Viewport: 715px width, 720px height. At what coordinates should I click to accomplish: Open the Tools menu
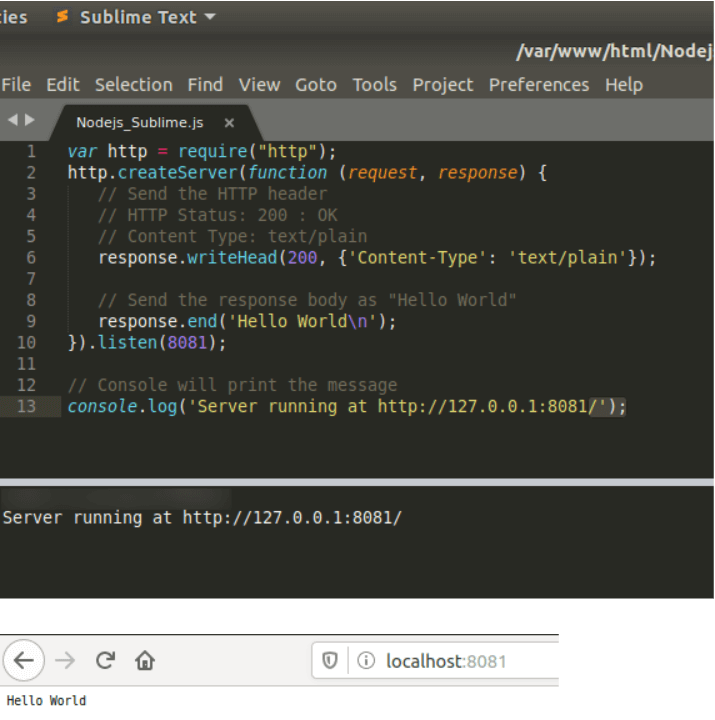tap(375, 85)
